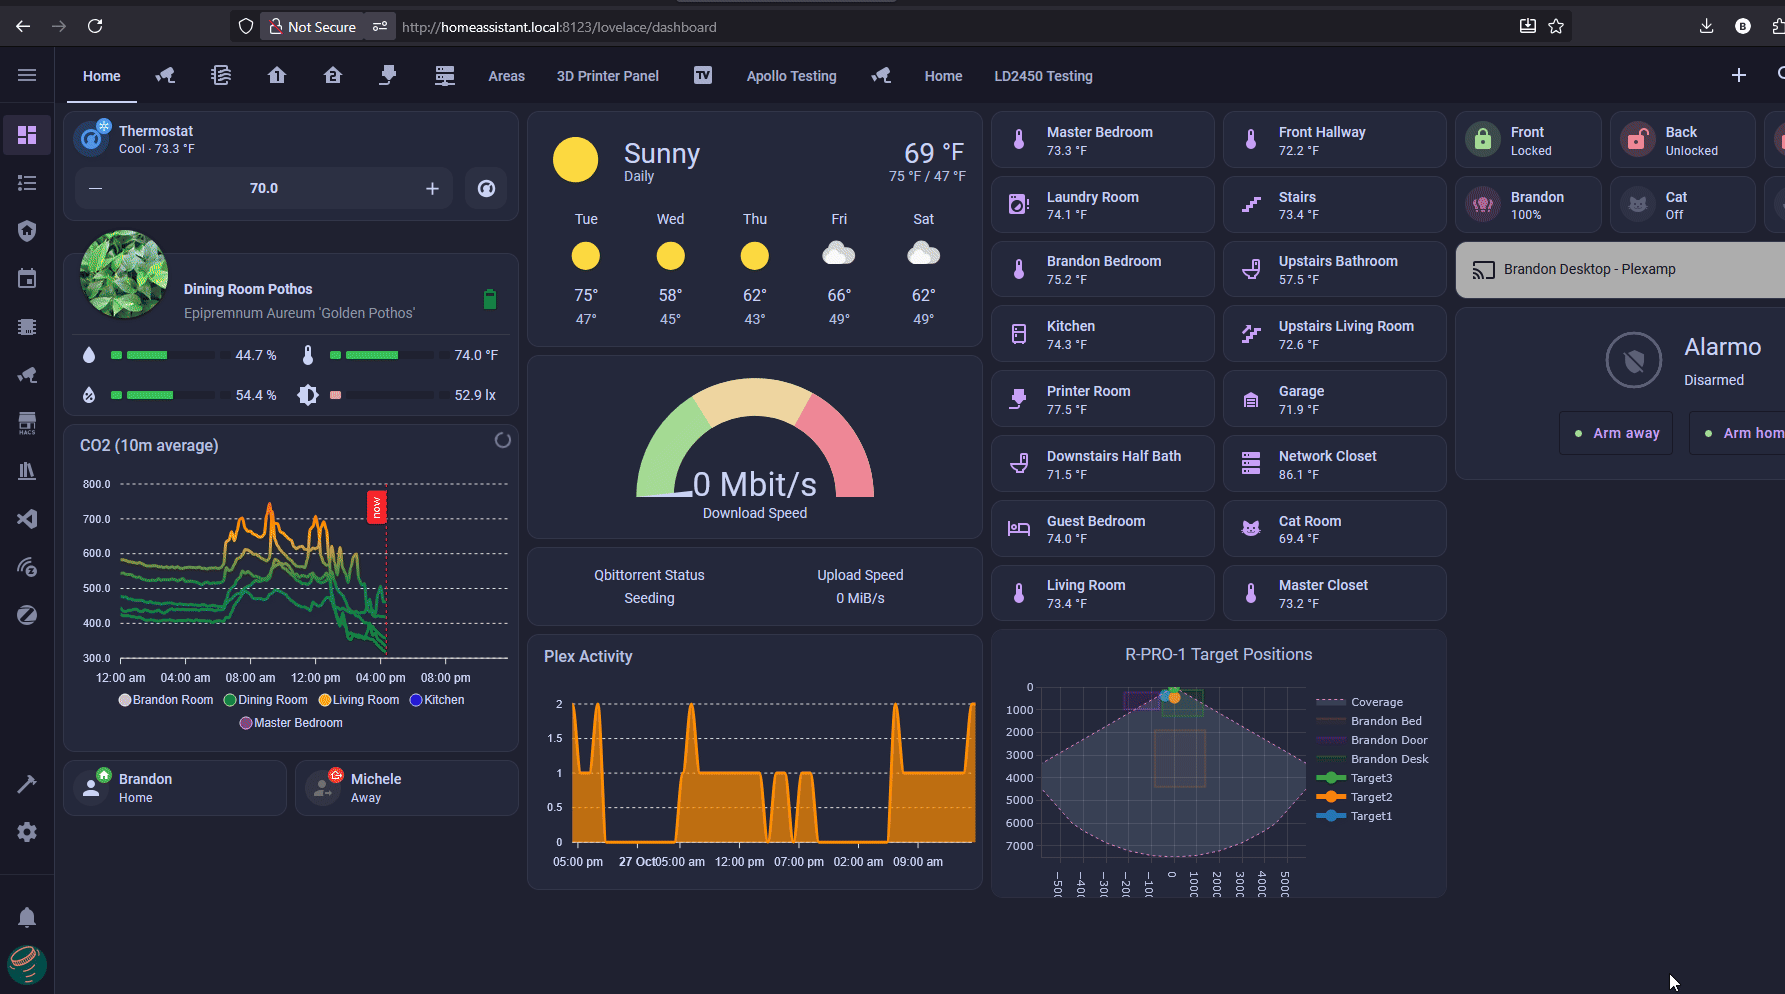
Task: Open thermostat mode selector button
Action: click(x=486, y=188)
